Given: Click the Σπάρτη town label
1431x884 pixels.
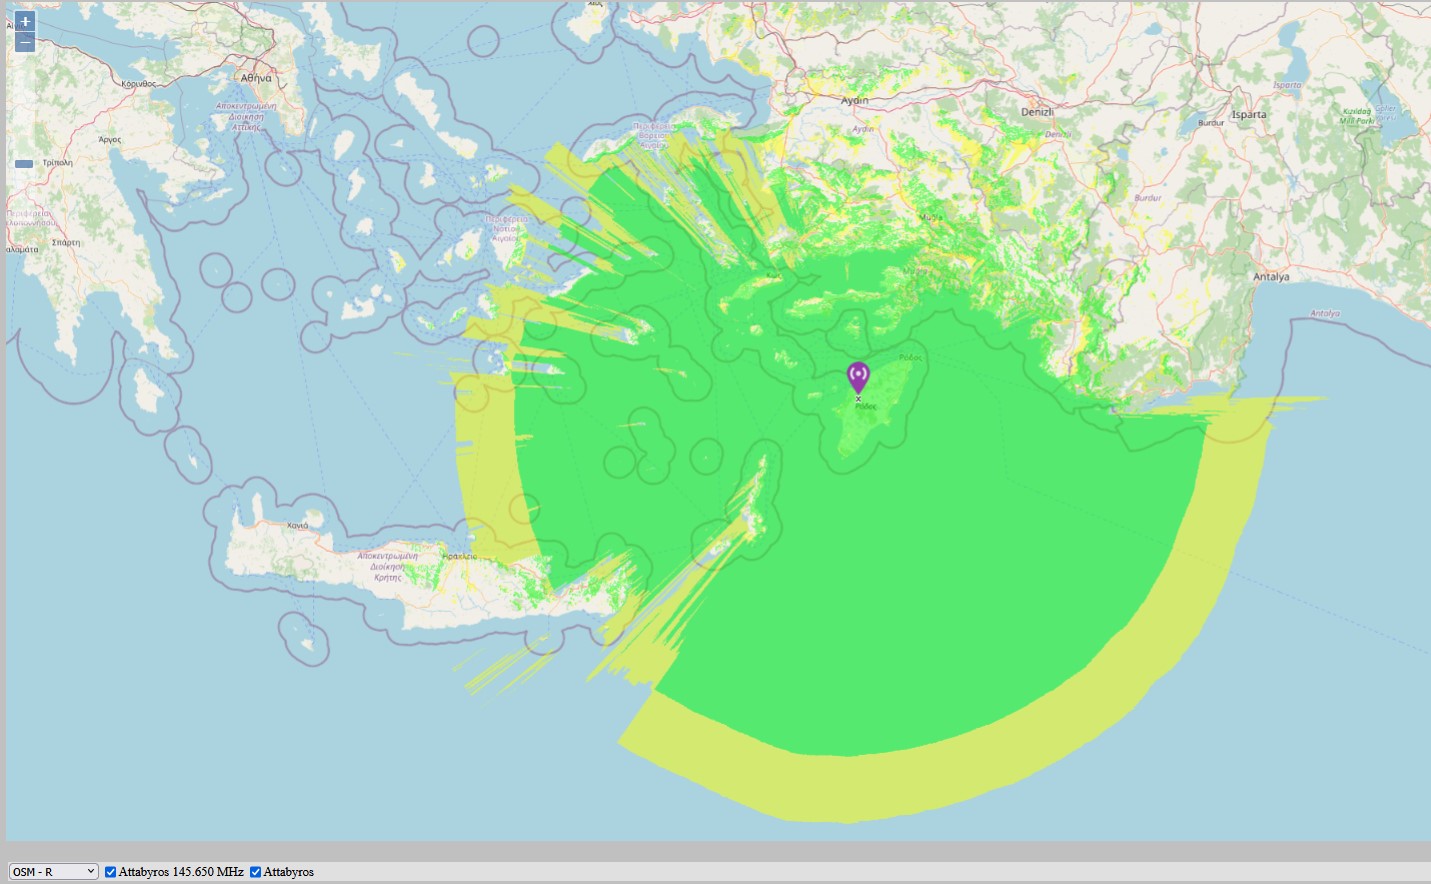Looking at the screenshot, I should 66,242.
